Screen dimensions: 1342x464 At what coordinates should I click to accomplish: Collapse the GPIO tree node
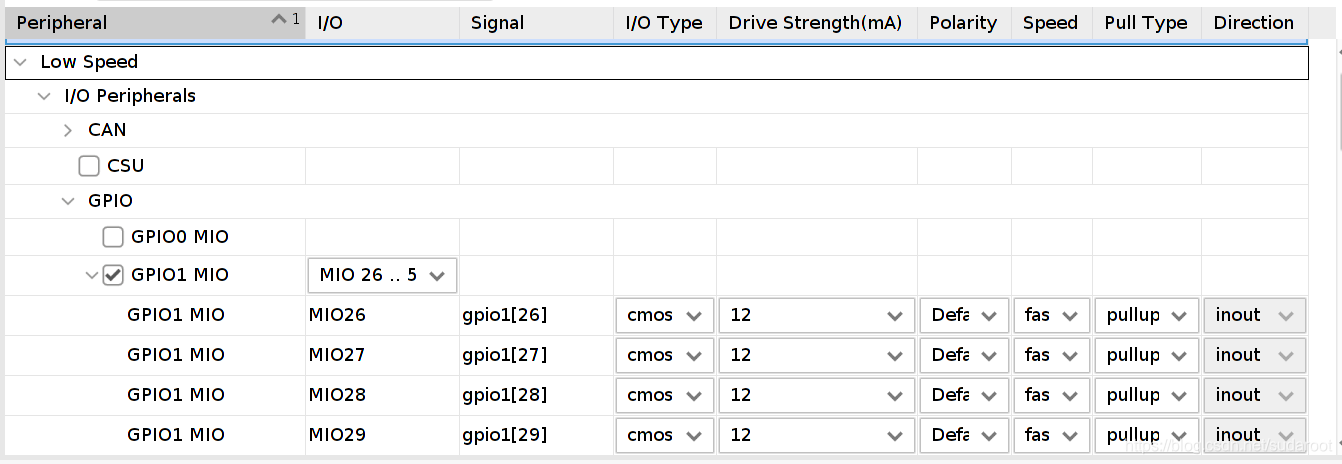pyautogui.click(x=68, y=201)
